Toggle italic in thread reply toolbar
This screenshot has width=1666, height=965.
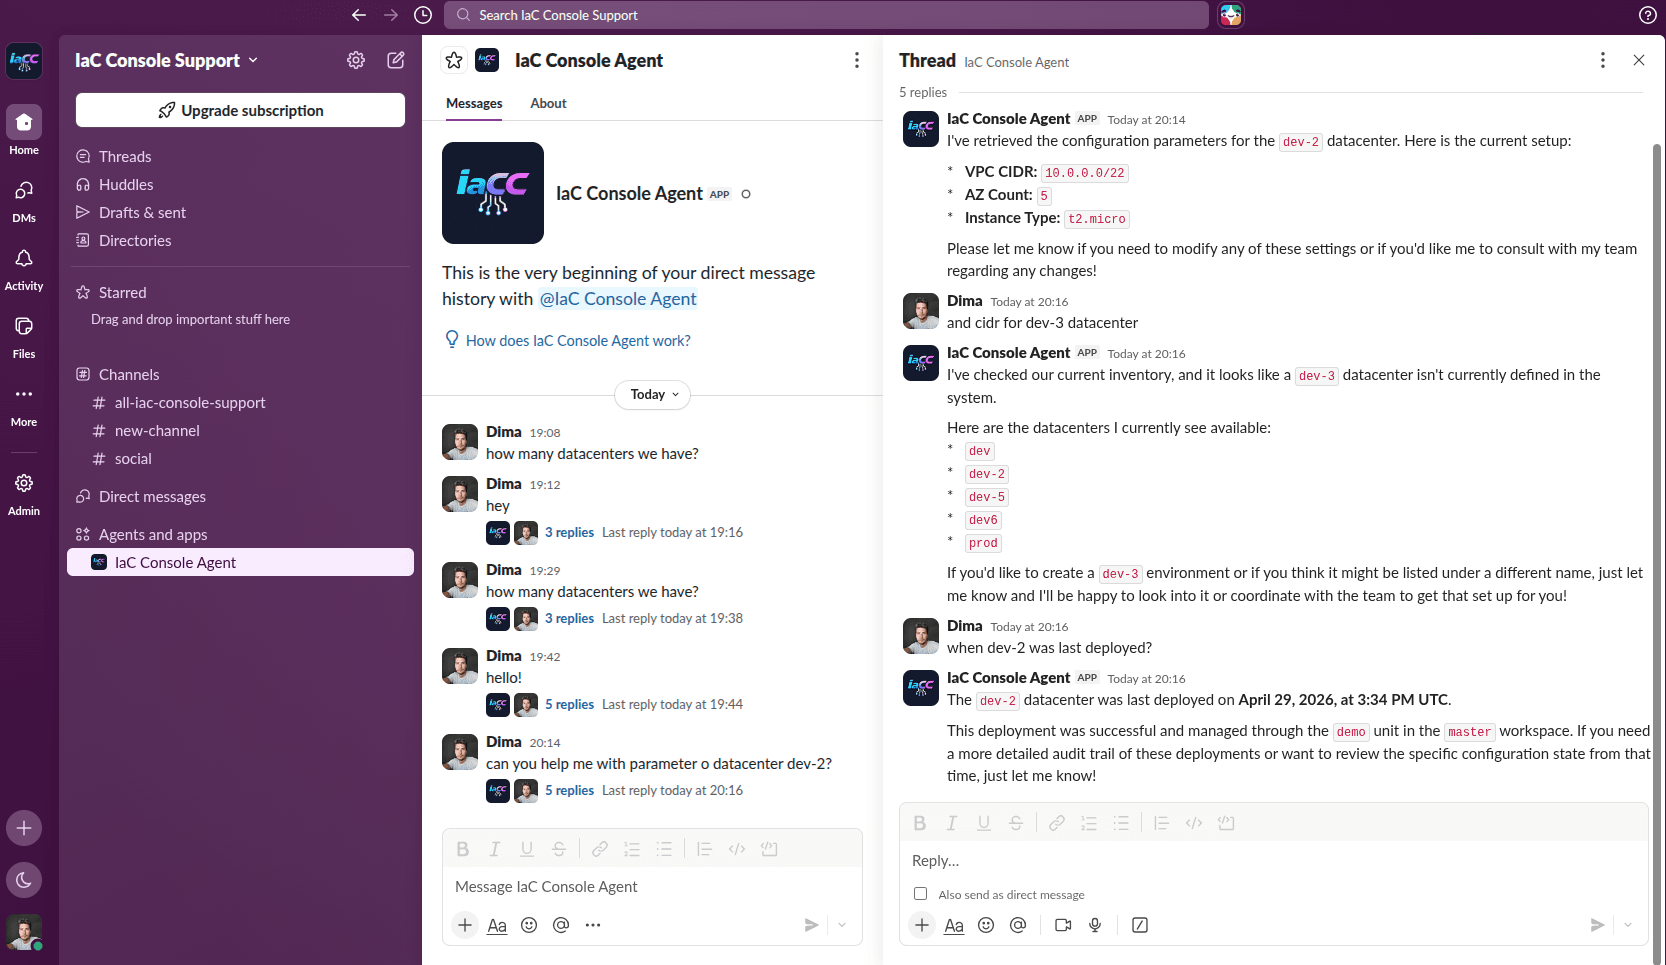[952, 823]
